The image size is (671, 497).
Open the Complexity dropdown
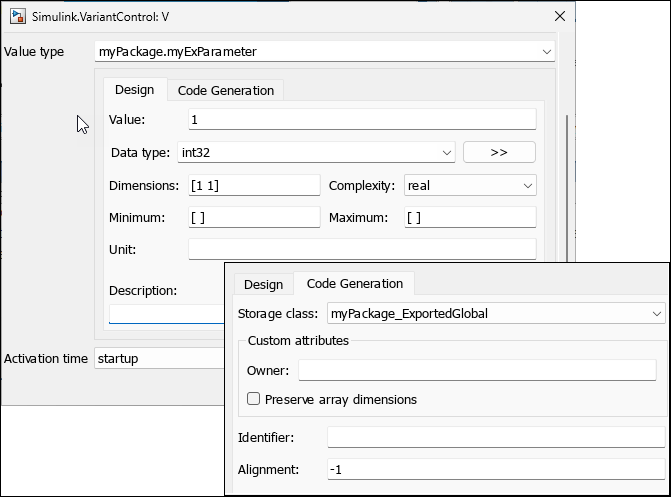(x=470, y=186)
